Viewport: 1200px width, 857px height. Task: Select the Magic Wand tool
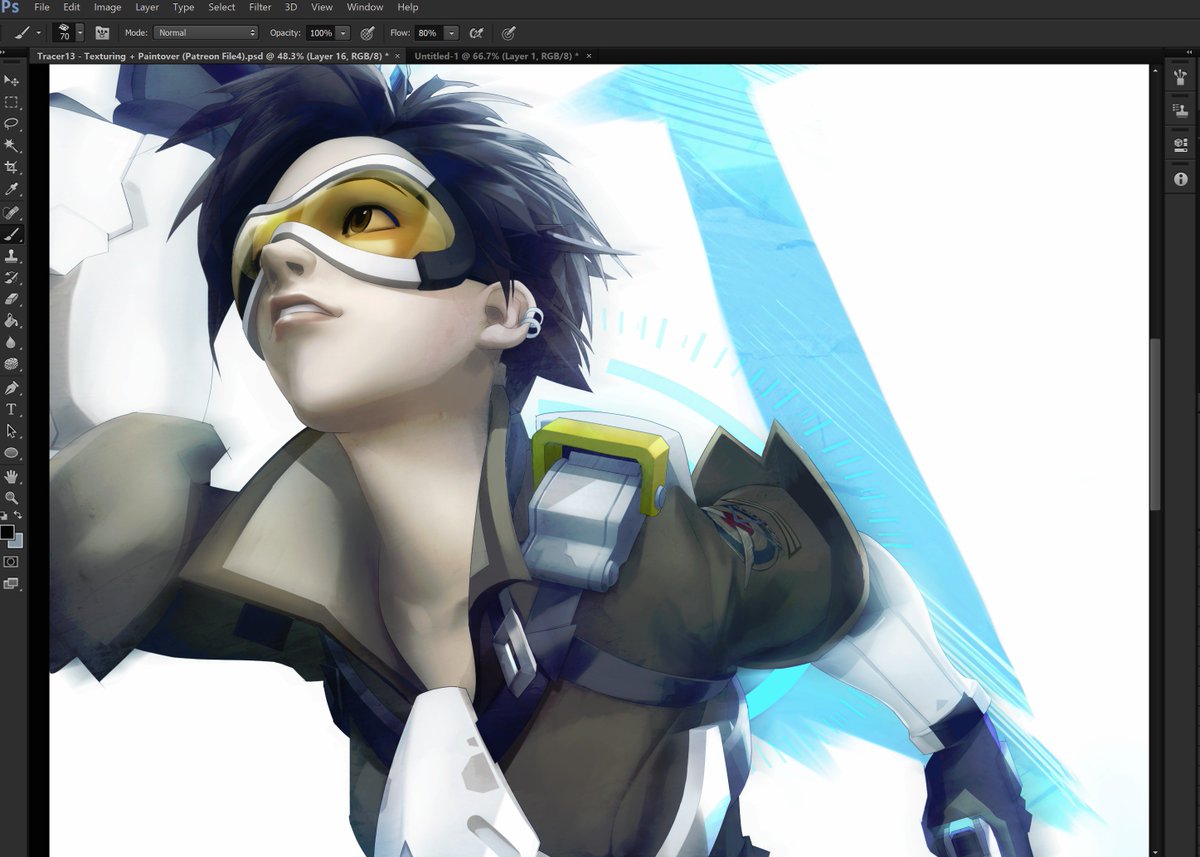coord(12,146)
